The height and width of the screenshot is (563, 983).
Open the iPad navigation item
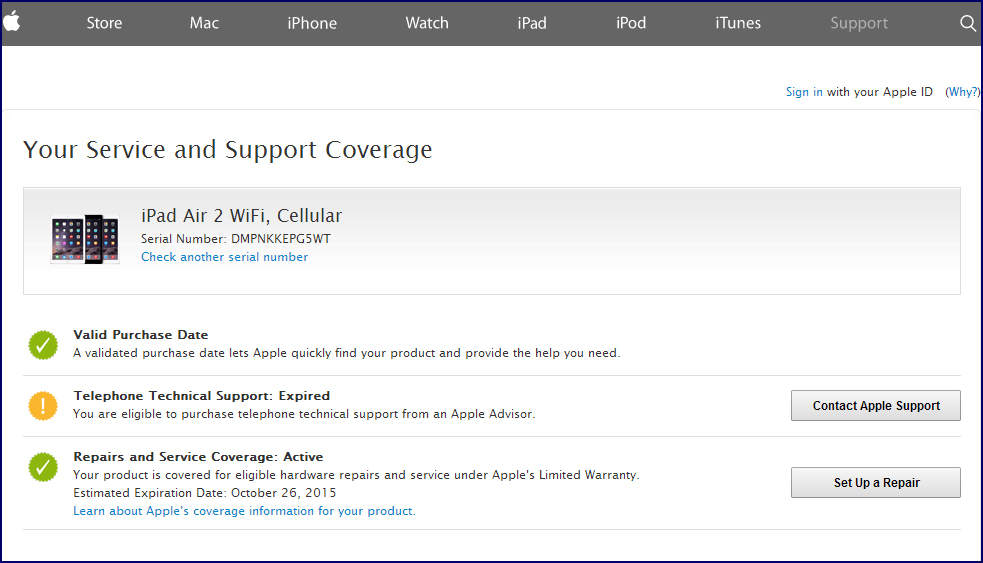(x=532, y=23)
